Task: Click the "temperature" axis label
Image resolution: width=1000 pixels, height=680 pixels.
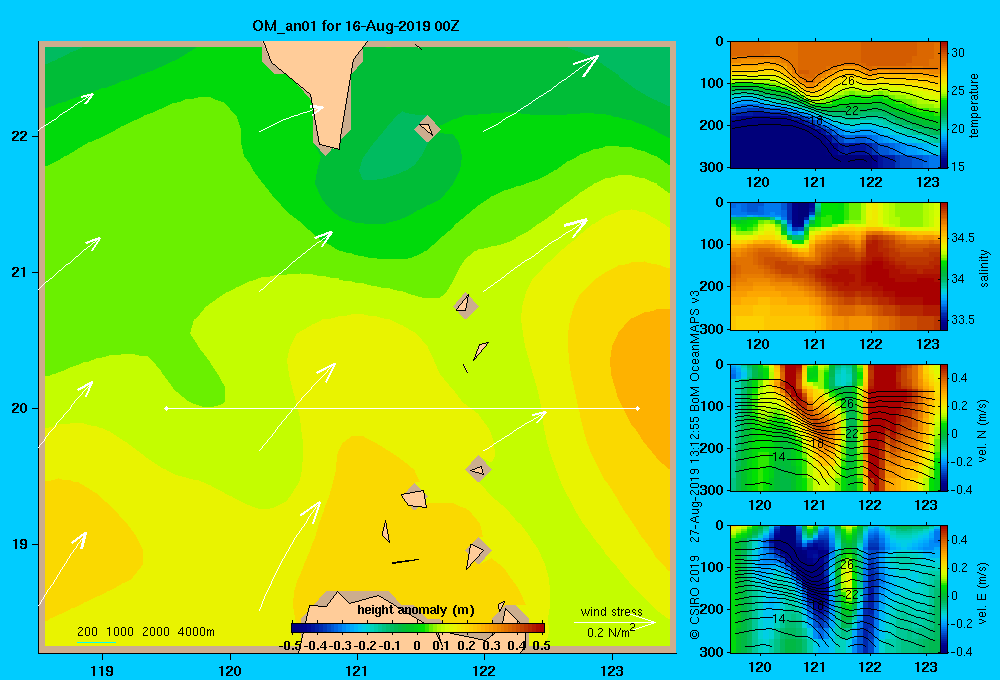Action: (974, 105)
